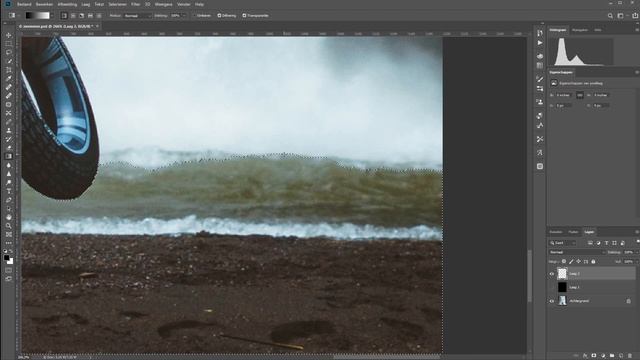Create a new layer group
The image size is (640, 360).
click(612, 356)
